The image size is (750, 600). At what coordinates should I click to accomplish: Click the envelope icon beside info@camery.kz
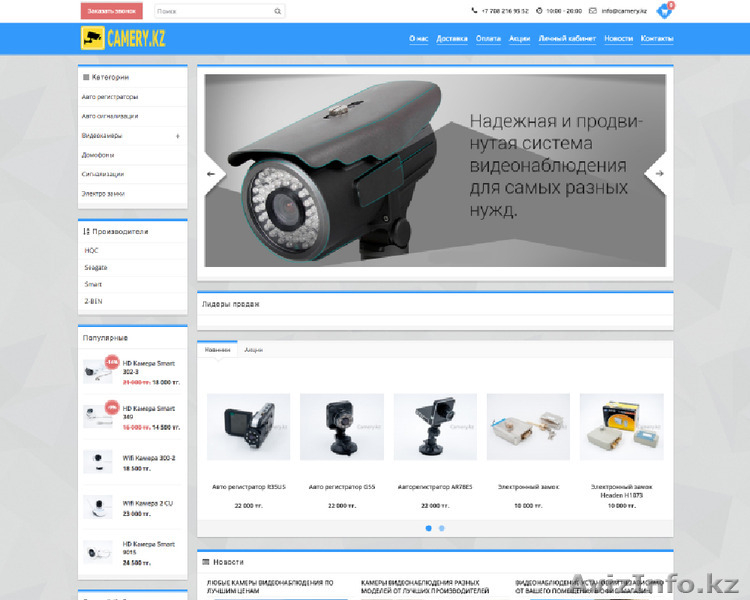[x=593, y=11]
